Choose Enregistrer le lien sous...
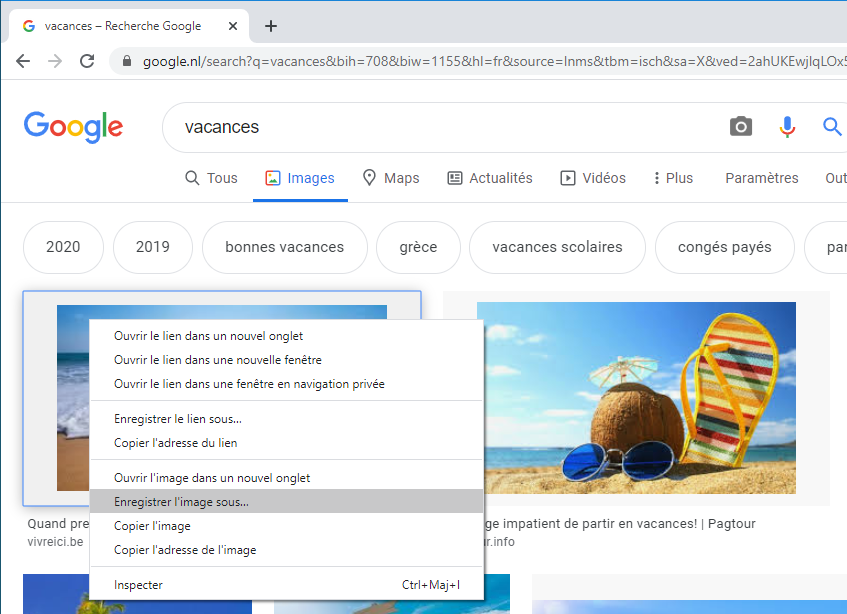This screenshot has width=847, height=614. click(x=286, y=419)
